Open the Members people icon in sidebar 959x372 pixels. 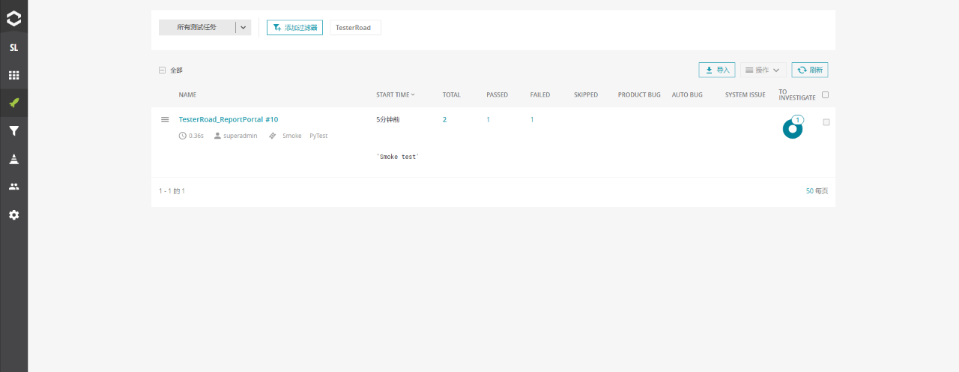[13, 187]
